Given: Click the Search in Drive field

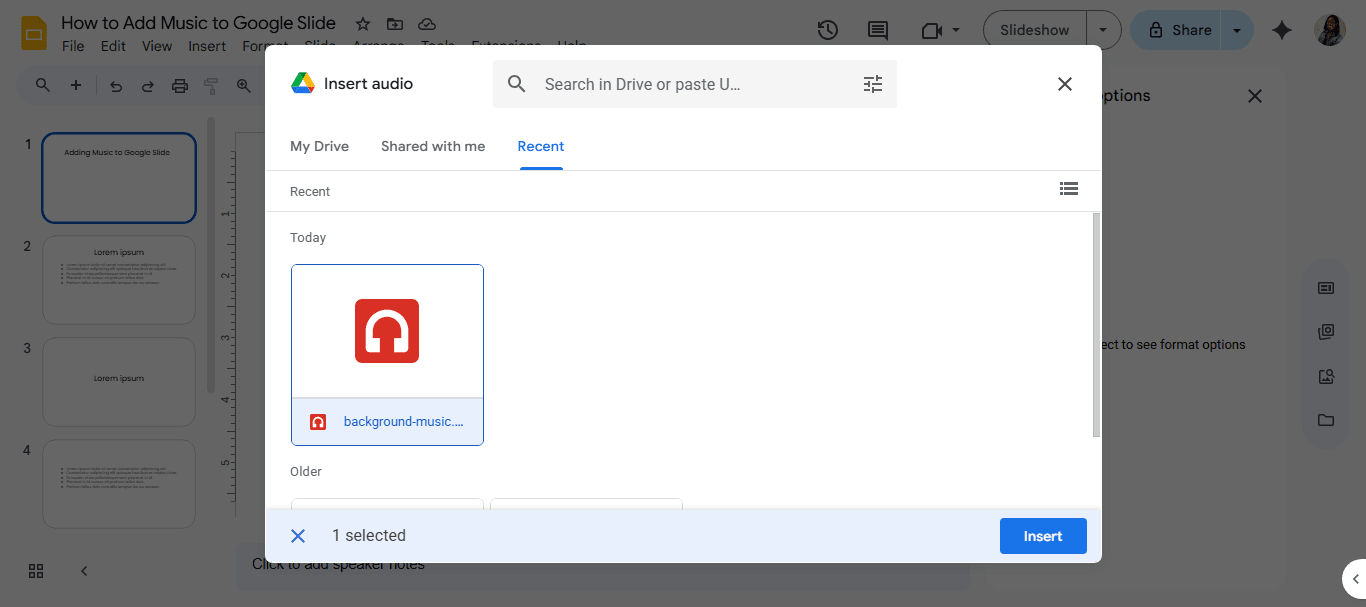Looking at the screenshot, I should tap(694, 84).
